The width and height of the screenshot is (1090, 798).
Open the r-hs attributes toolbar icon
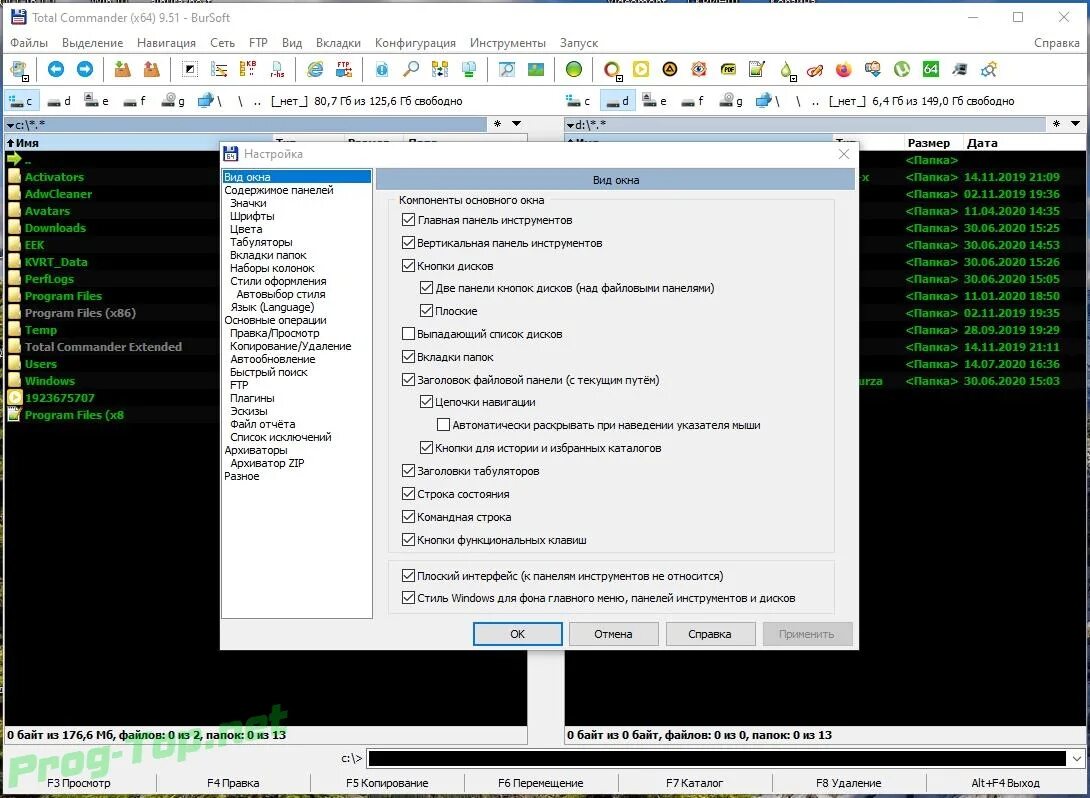[277, 69]
